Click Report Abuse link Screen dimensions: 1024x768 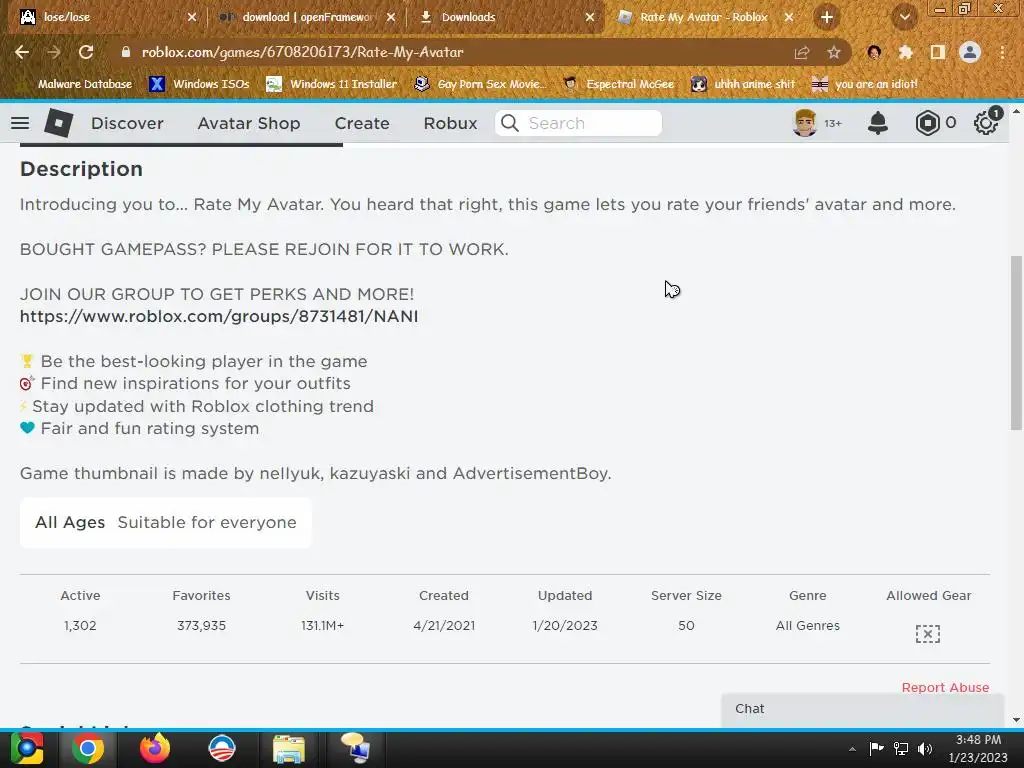[945, 687]
